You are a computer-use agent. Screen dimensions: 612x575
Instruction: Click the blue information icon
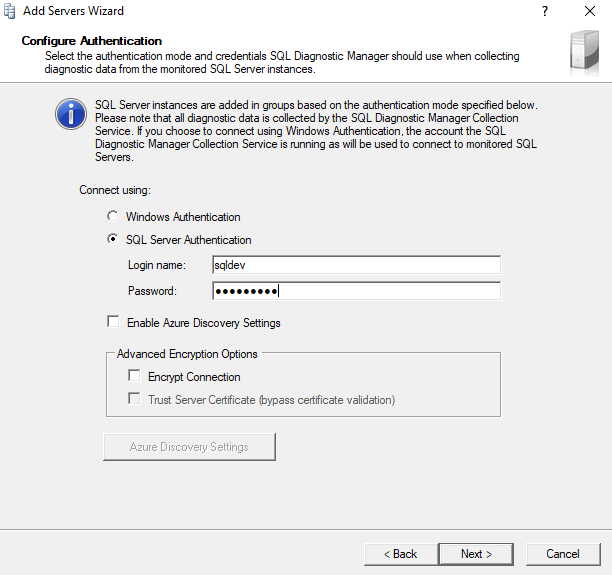coord(71,114)
